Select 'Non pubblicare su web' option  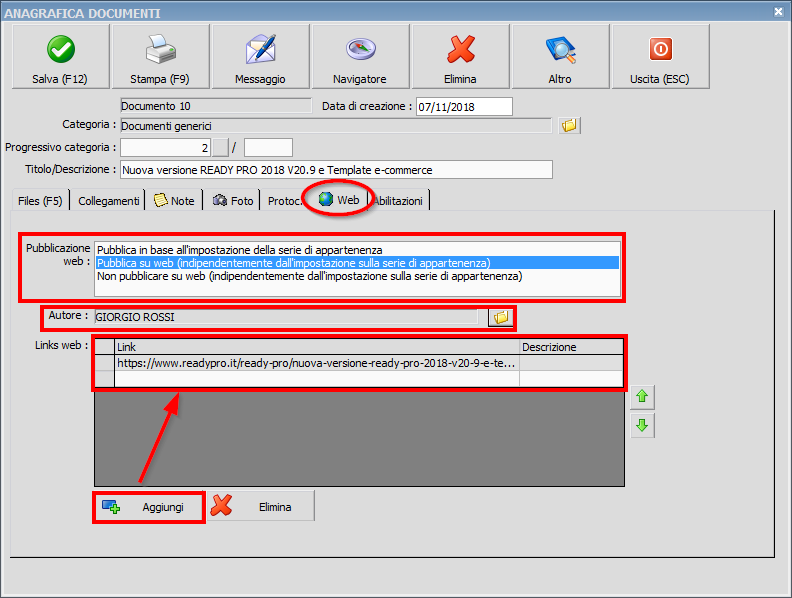tap(357, 276)
